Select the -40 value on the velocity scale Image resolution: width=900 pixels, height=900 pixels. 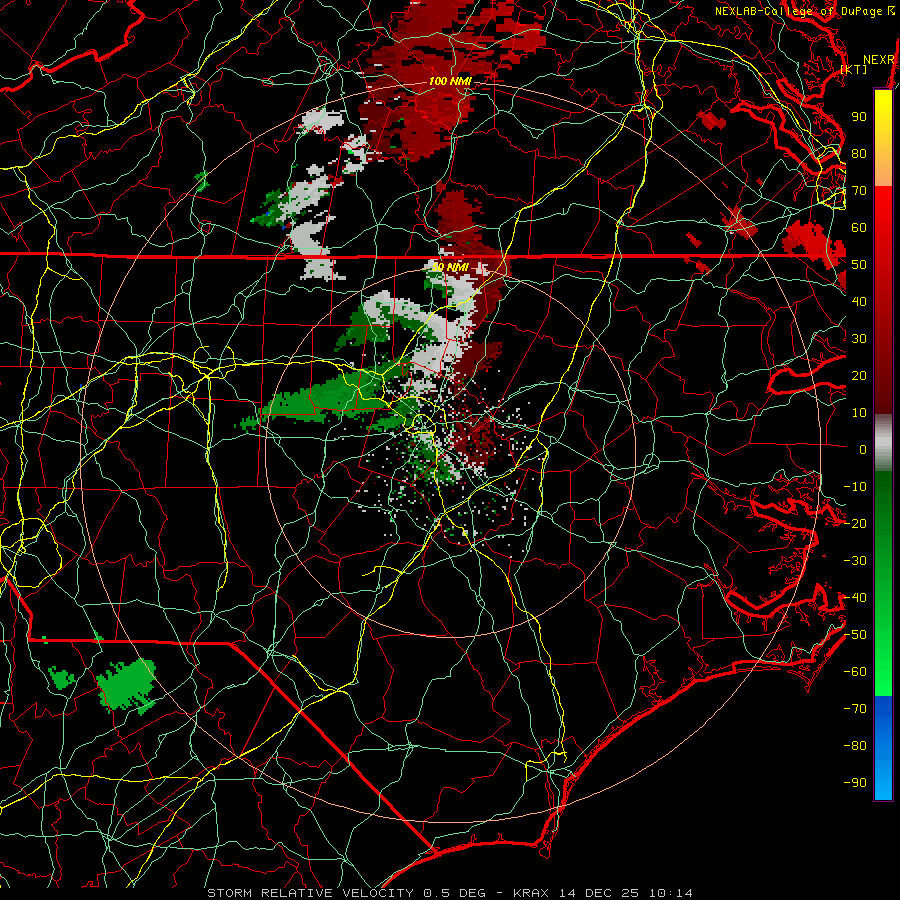click(x=855, y=598)
